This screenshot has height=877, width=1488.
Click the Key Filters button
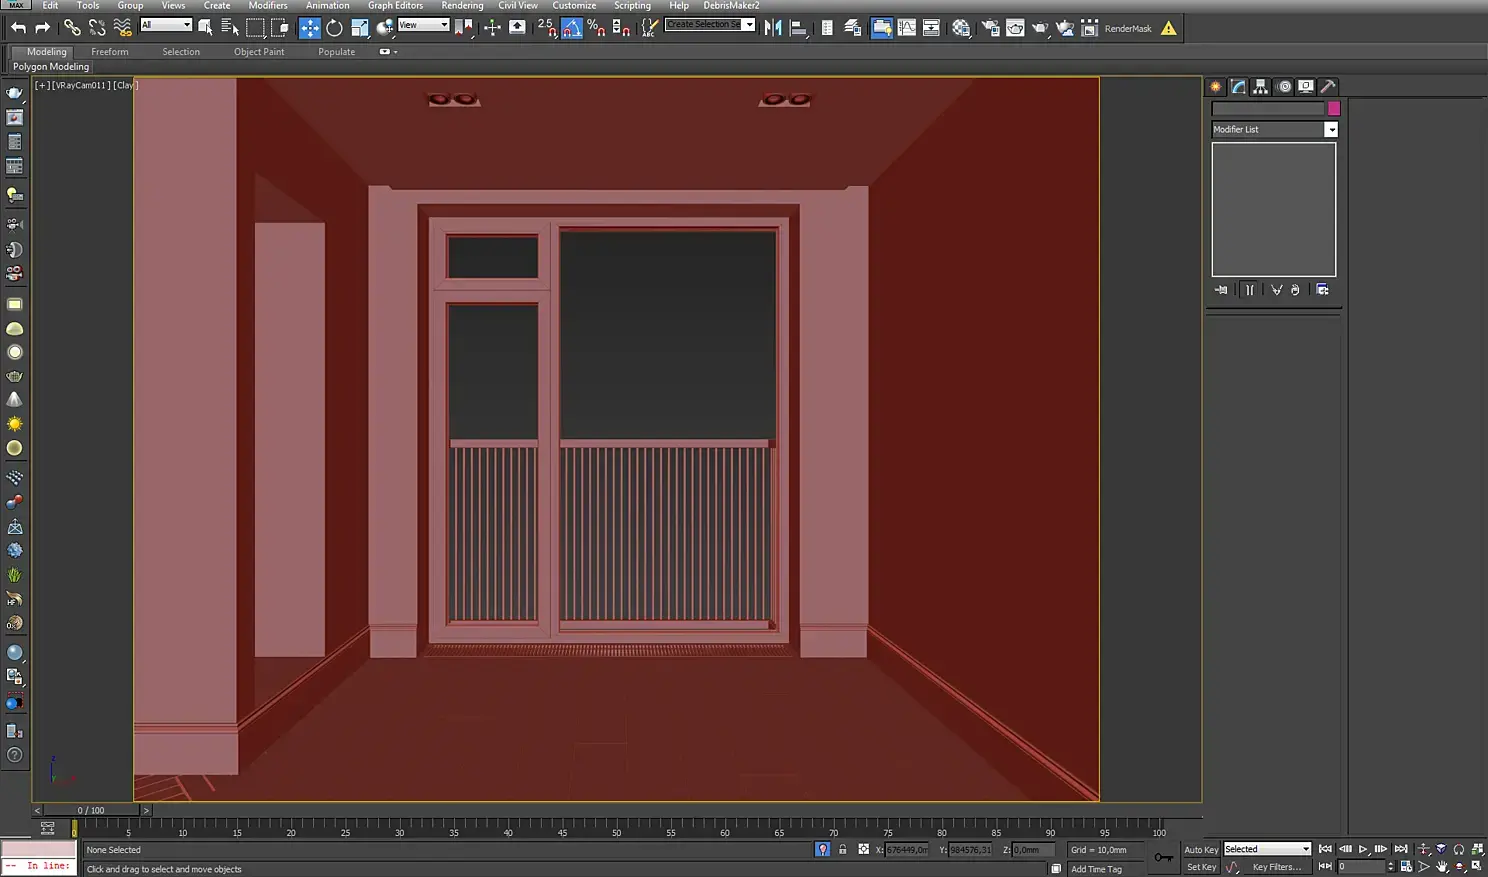tap(1277, 867)
